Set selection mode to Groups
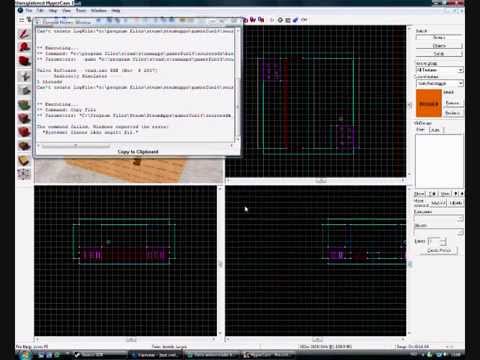 439,38
